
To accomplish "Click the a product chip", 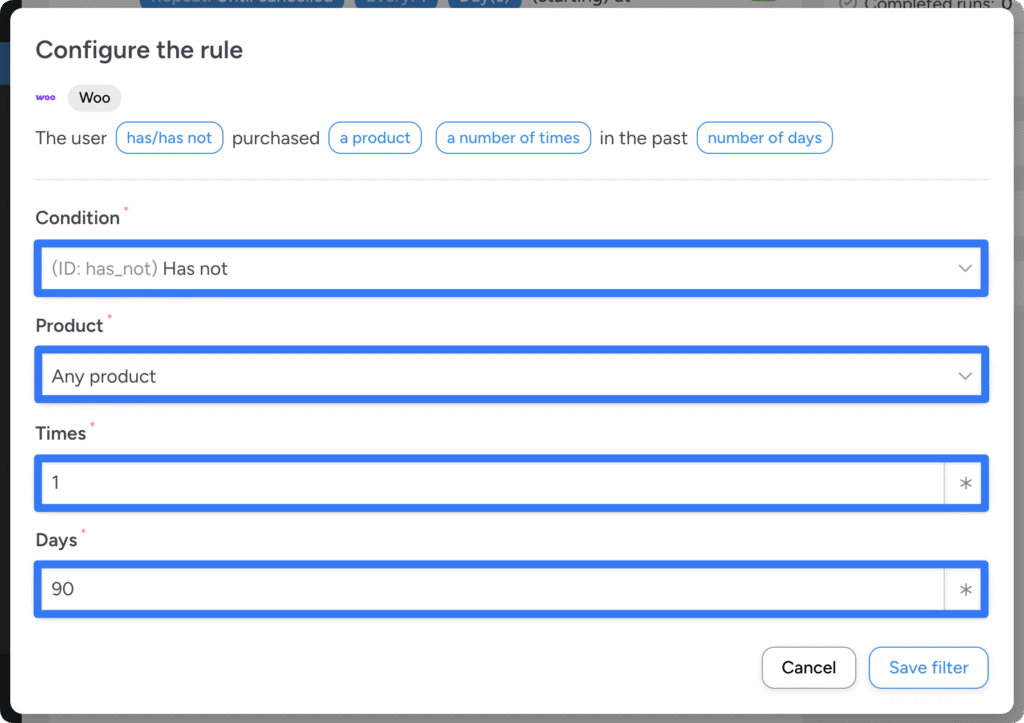I will pos(374,138).
